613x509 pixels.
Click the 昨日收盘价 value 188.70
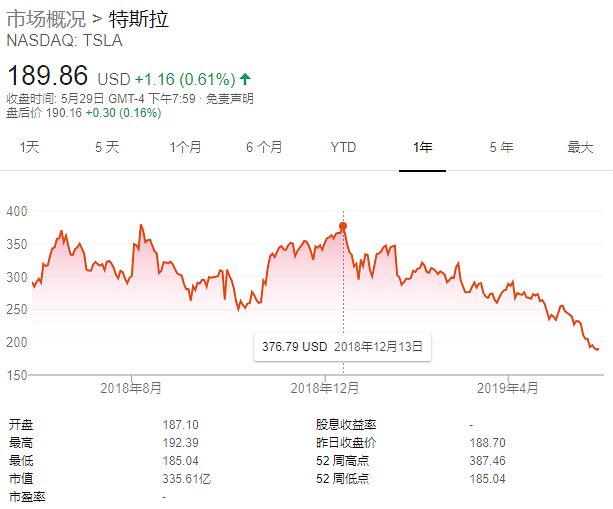[x=488, y=443]
